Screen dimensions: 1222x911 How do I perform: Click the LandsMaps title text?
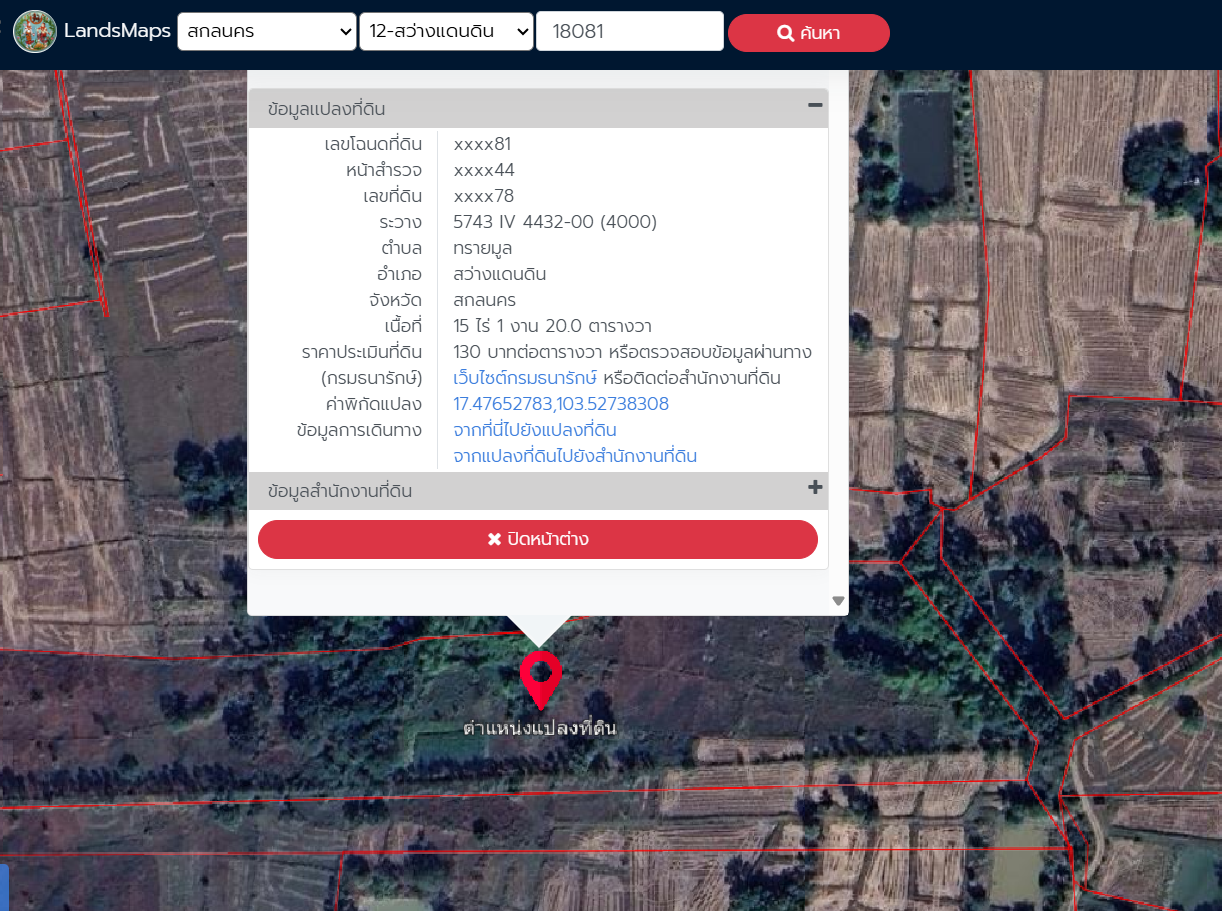click(x=117, y=31)
